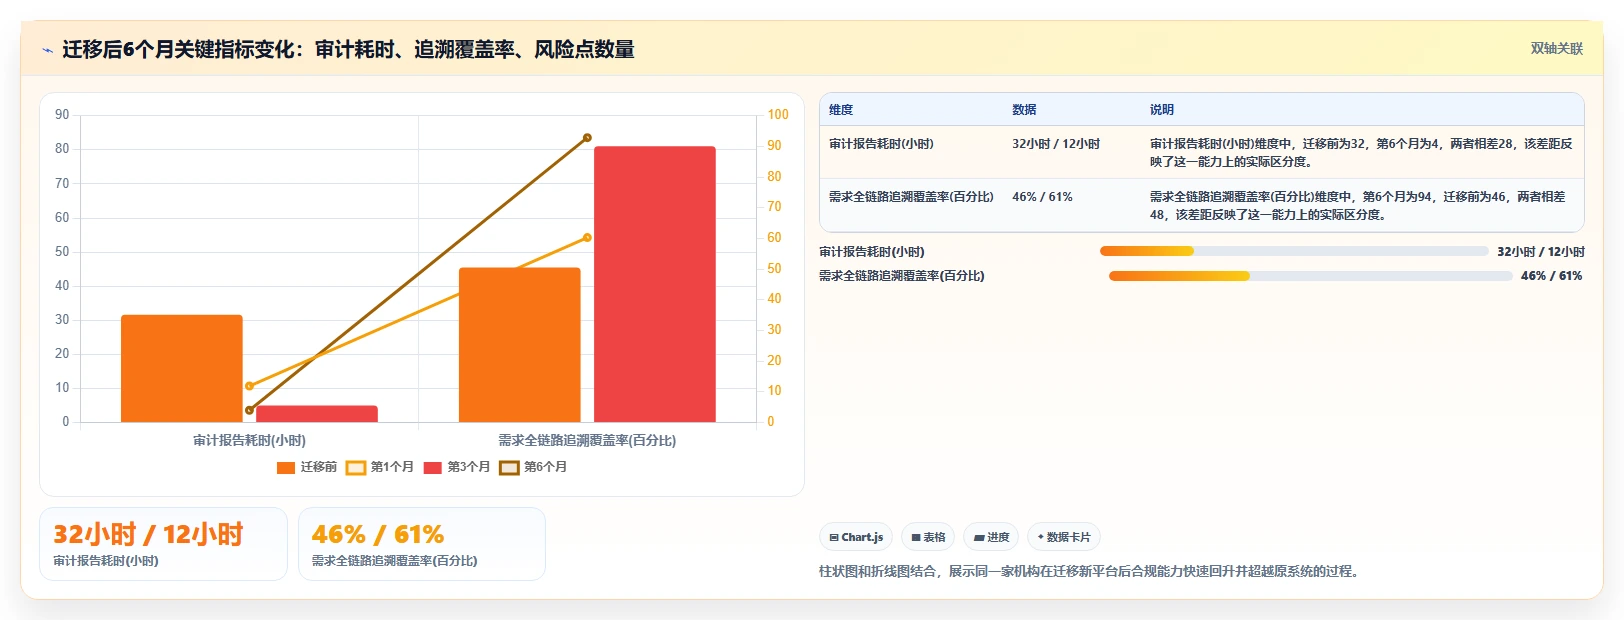Click the brown line point near zero
The width and height of the screenshot is (1624, 620).
249,410
